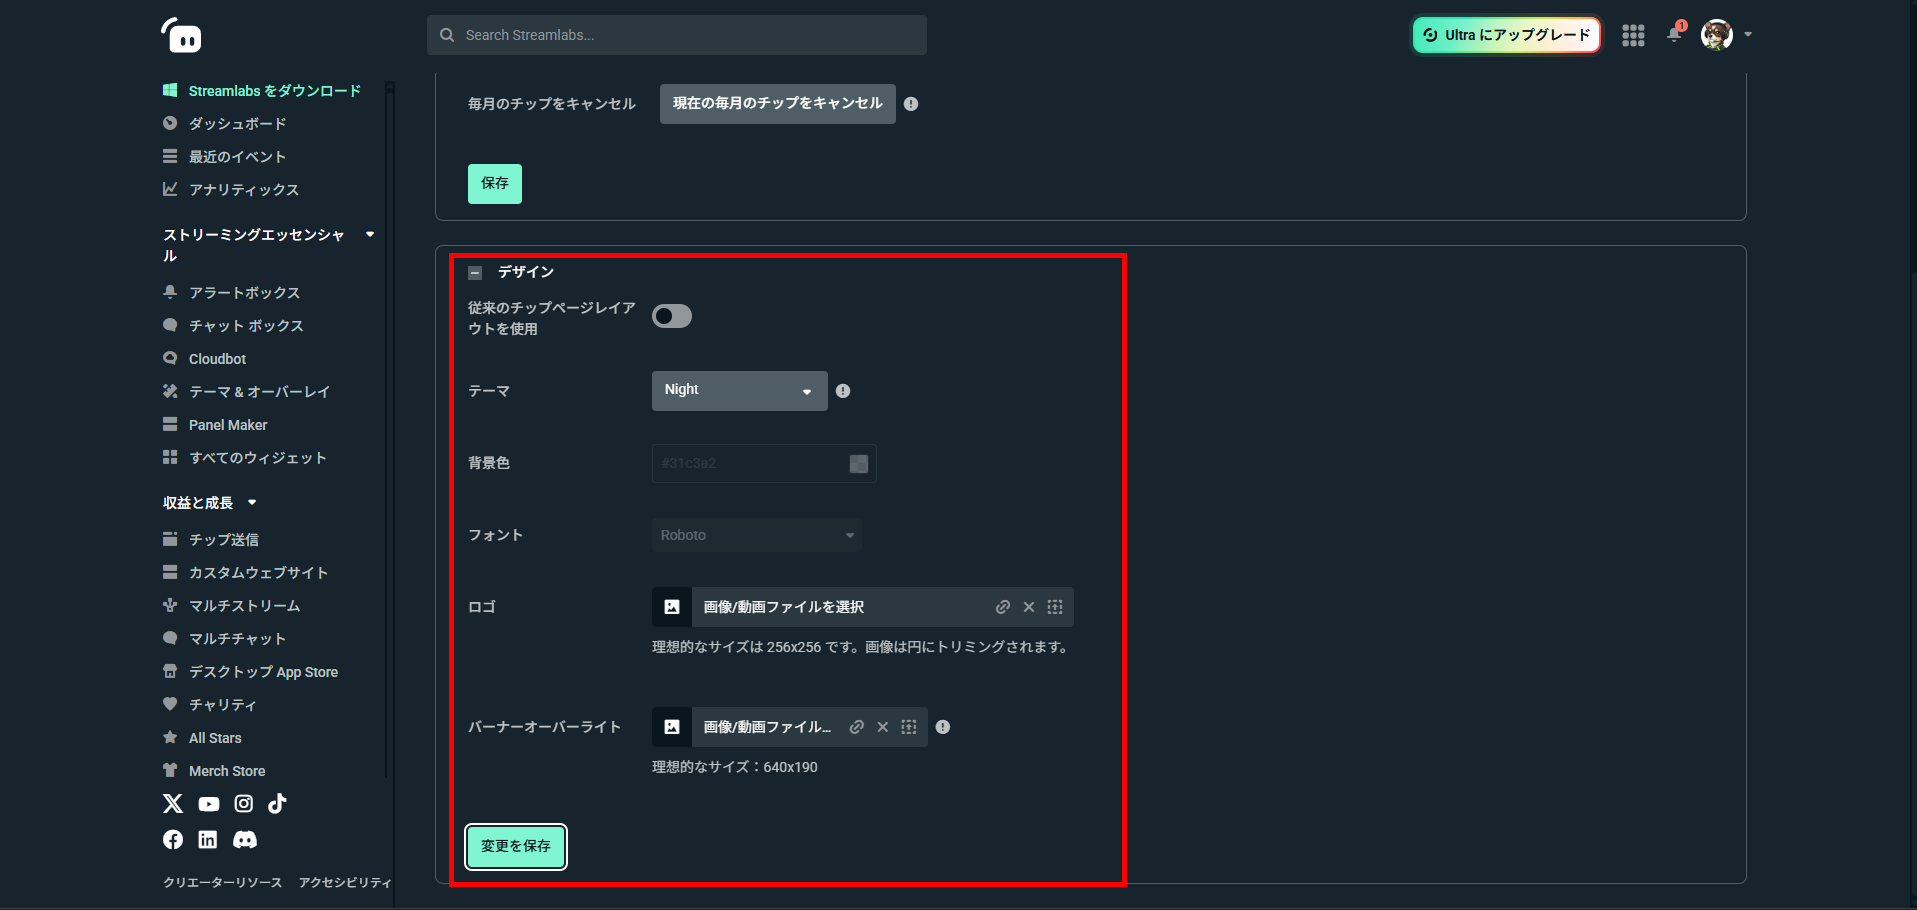Open the Instagram social icon

[244, 804]
